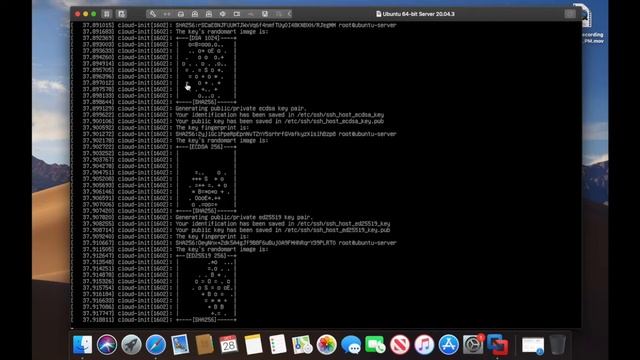Open Mail stamp icon in Dock
The height and width of the screenshot is (360, 640).
point(180,345)
